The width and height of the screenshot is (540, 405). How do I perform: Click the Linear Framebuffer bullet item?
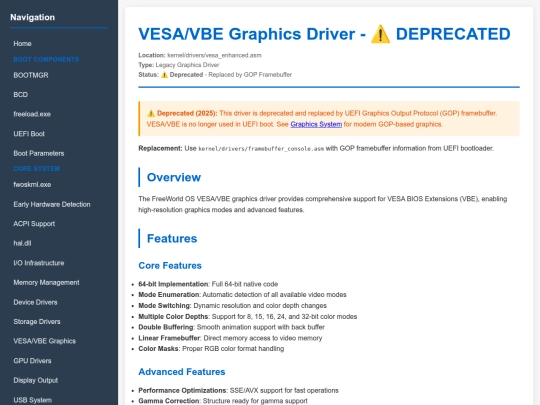click(x=230, y=338)
